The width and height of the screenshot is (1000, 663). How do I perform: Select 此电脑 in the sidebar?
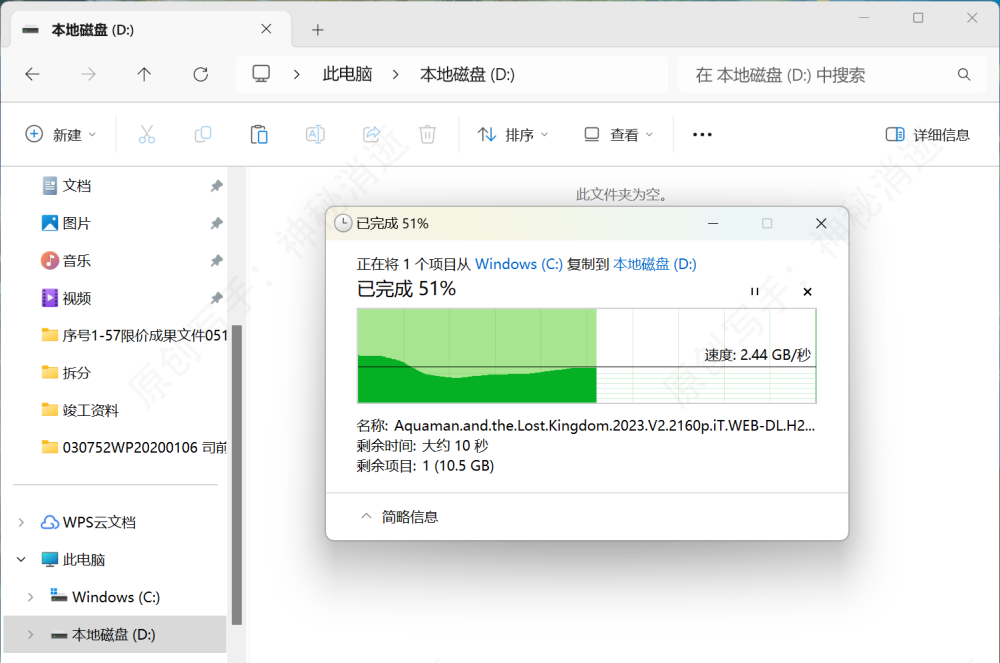(73, 560)
